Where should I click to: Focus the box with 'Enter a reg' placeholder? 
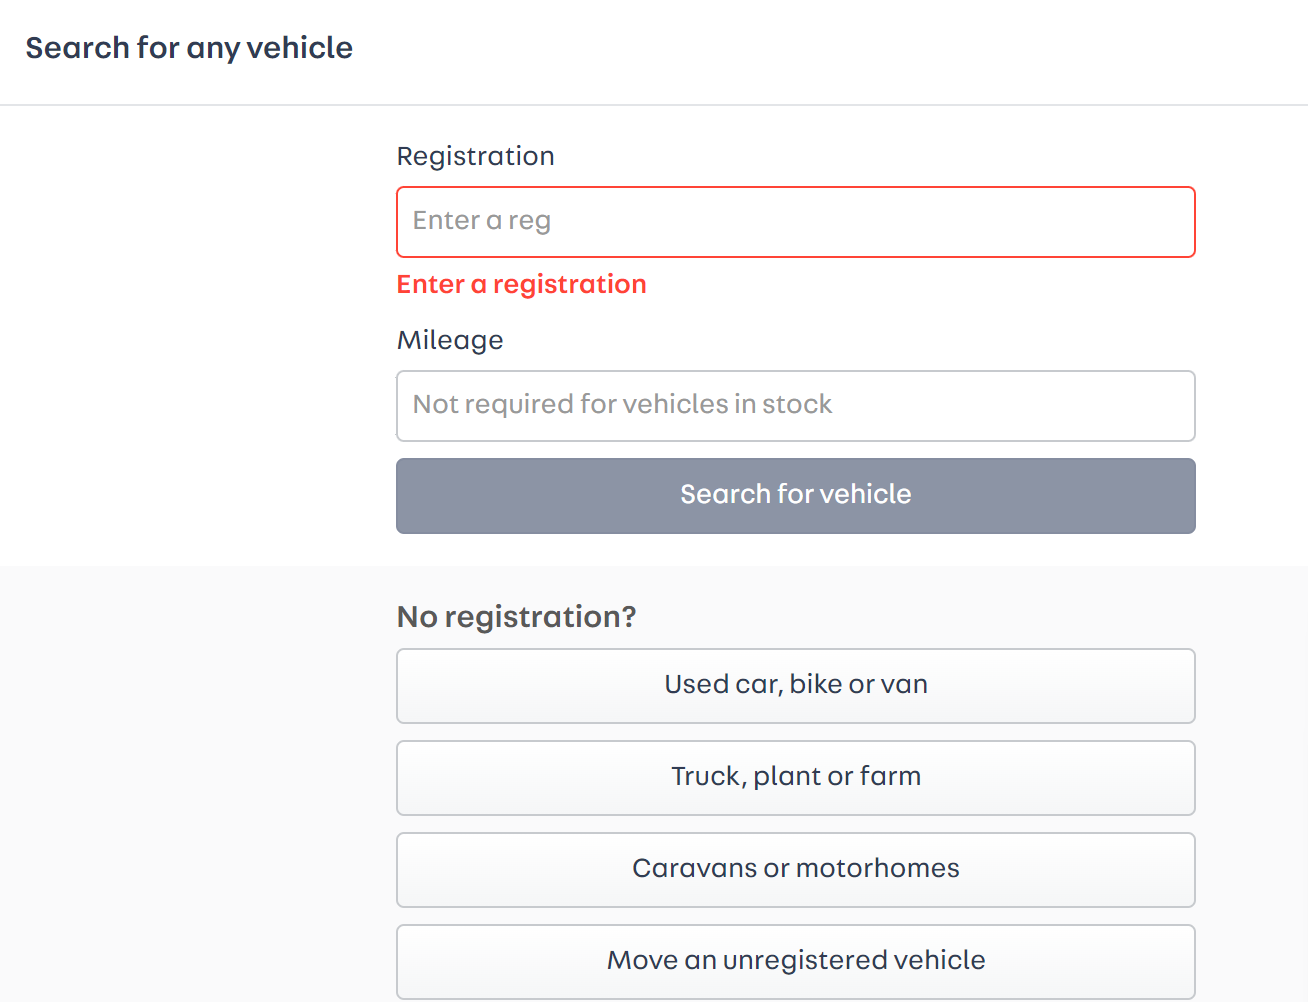click(x=795, y=222)
